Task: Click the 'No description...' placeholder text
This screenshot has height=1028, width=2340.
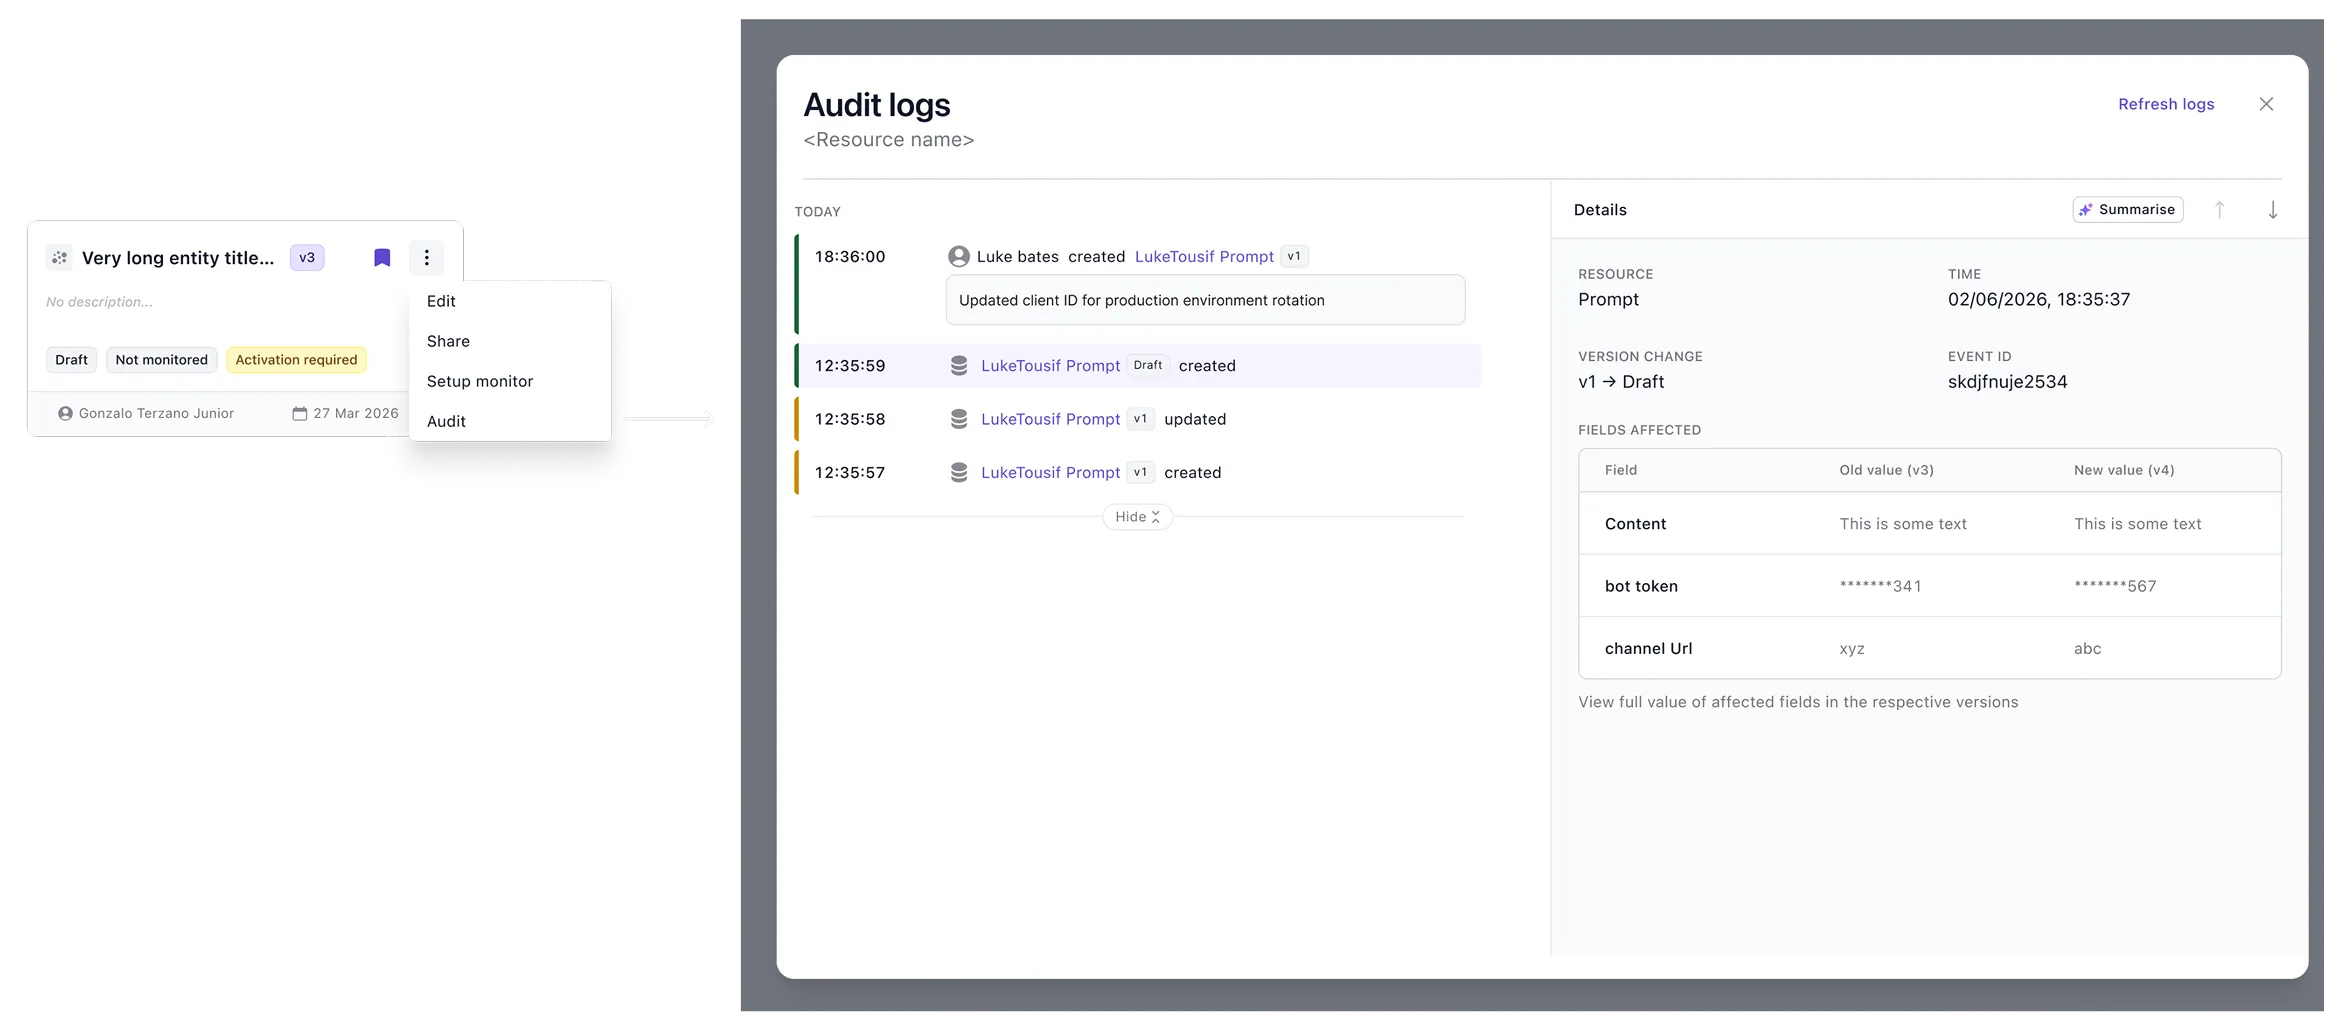Action: [99, 302]
